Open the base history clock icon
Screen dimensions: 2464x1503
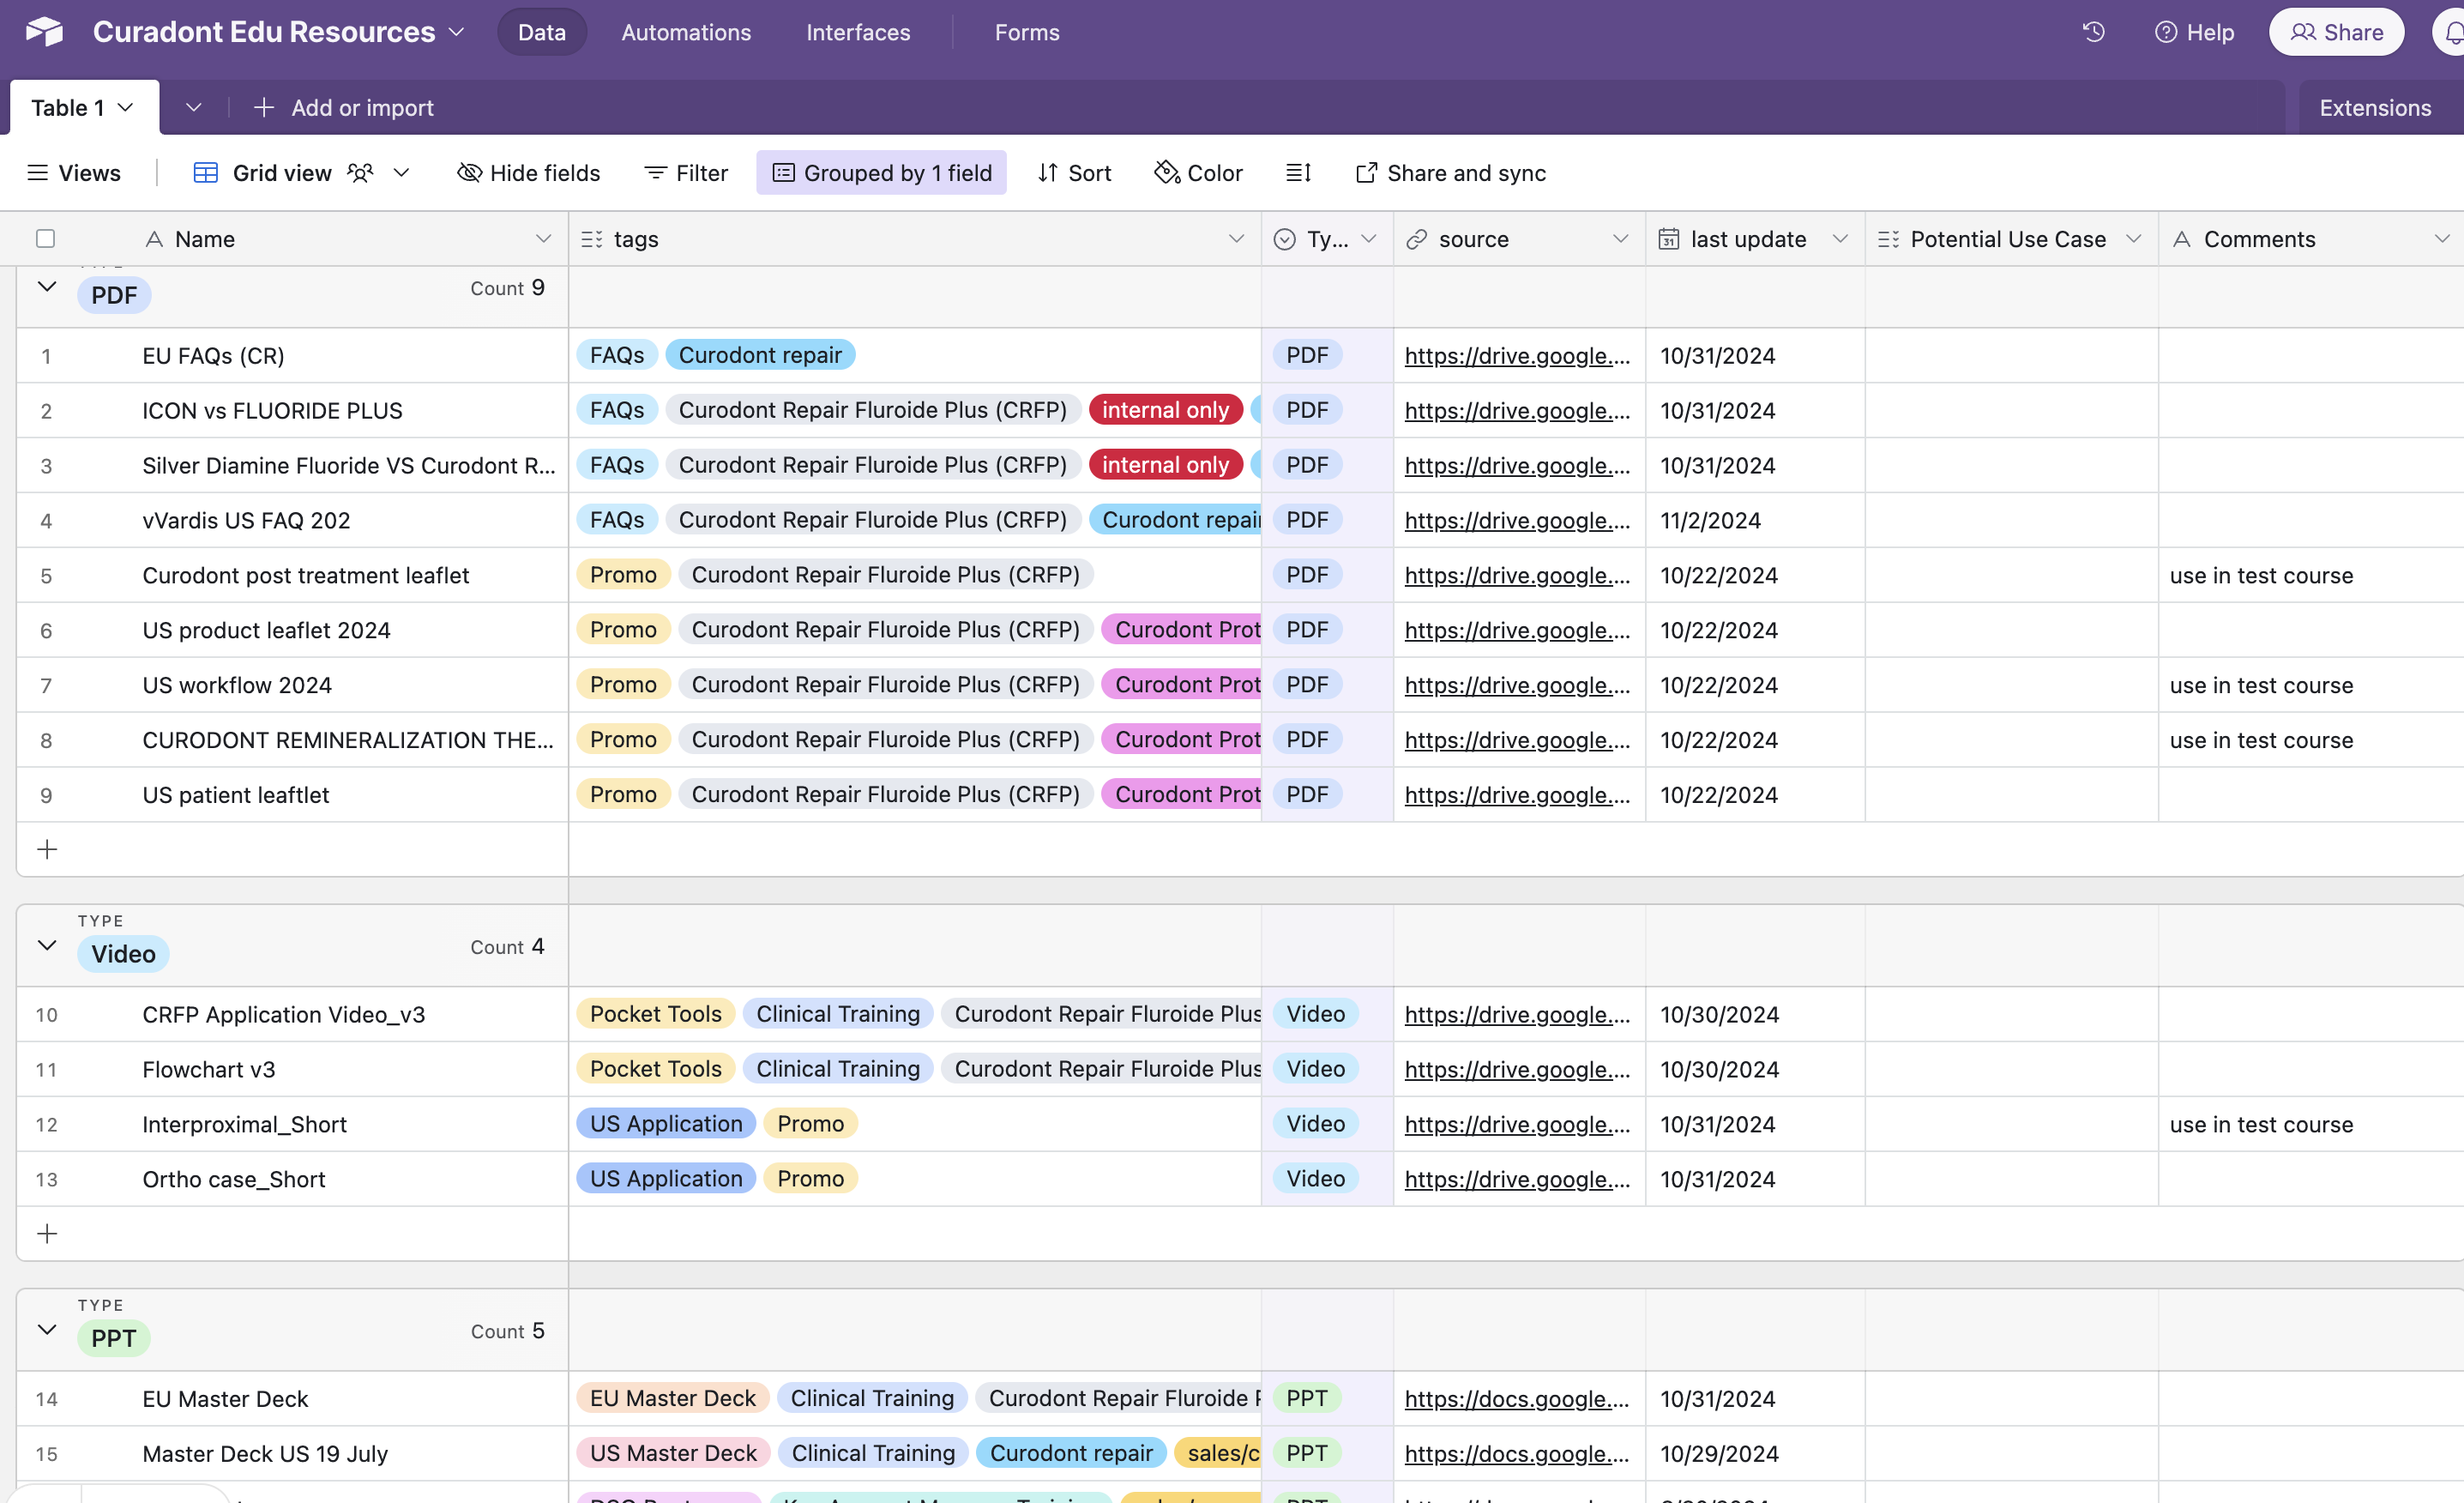click(x=2093, y=32)
